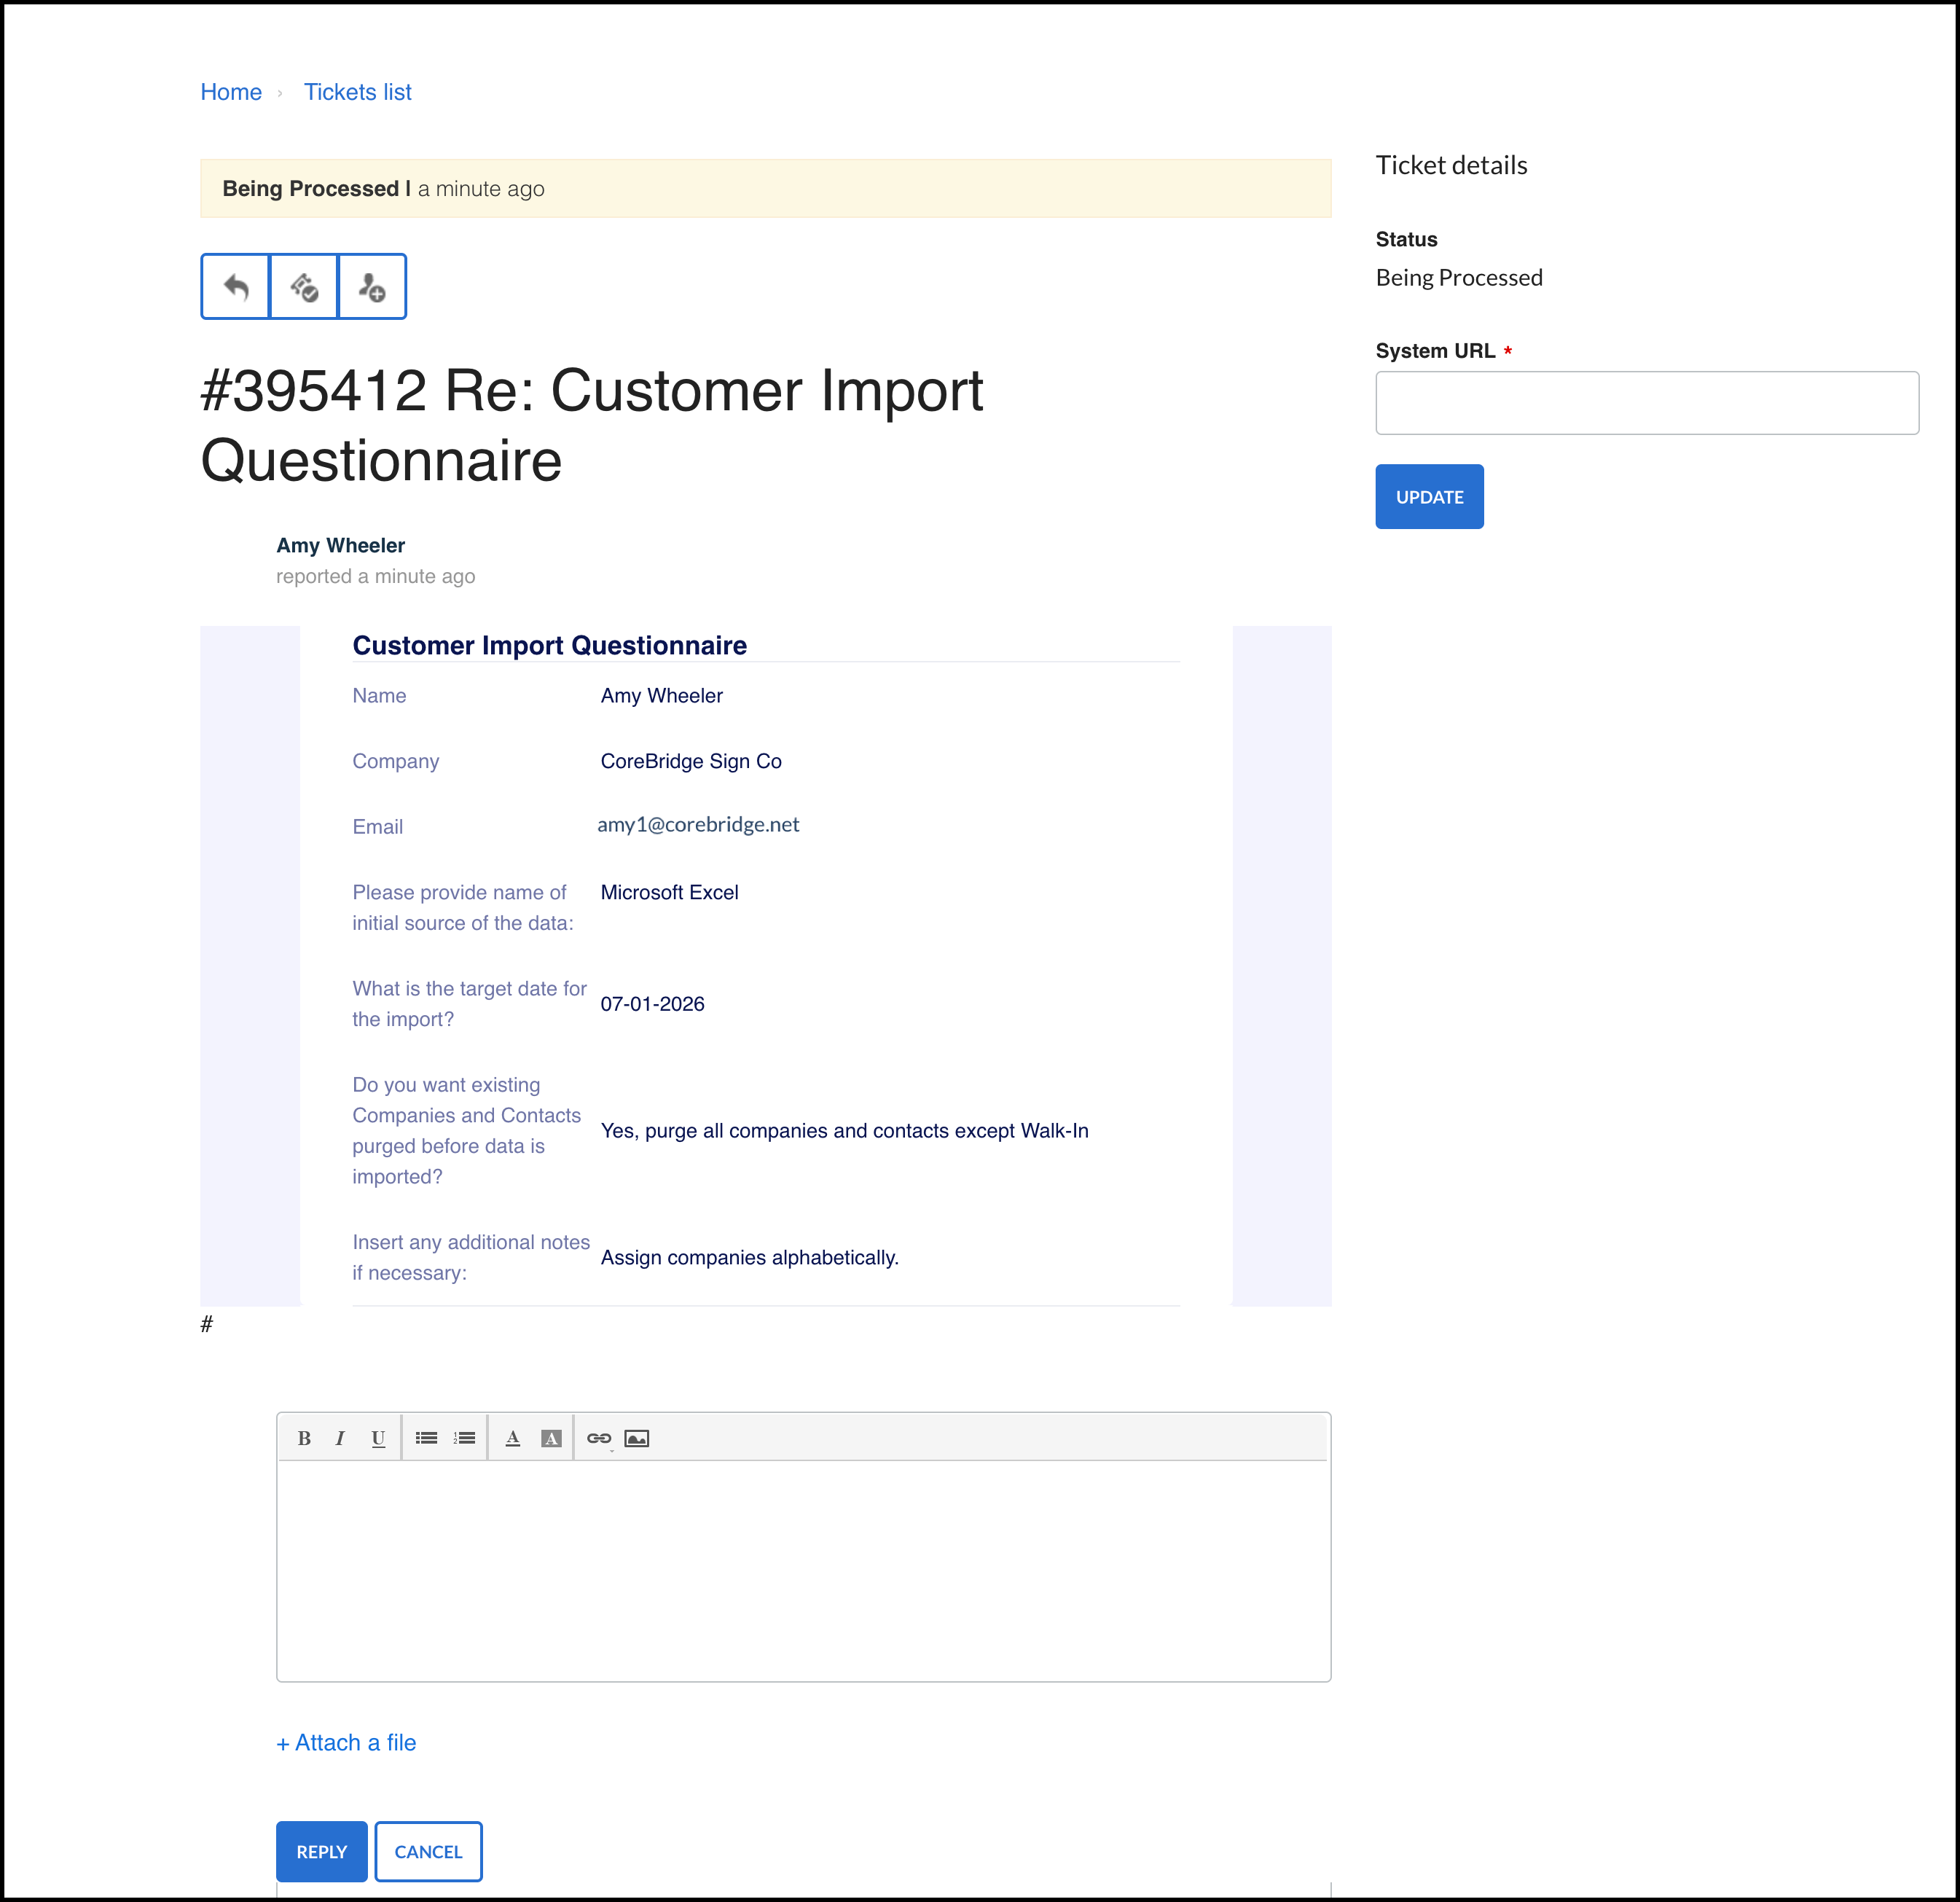Click the ticket check-mark resolve icon
The width and height of the screenshot is (1960, 1902).
pos(304,287)
